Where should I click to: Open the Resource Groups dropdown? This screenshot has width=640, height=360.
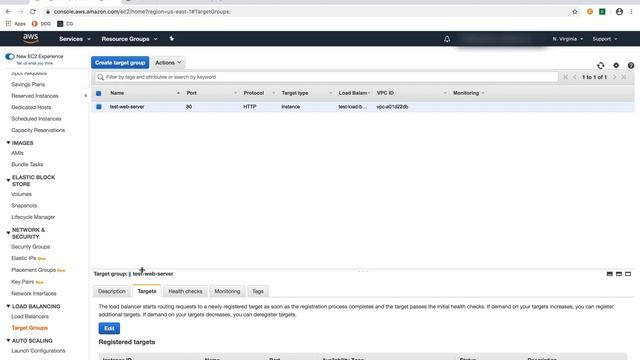point(129,39)
